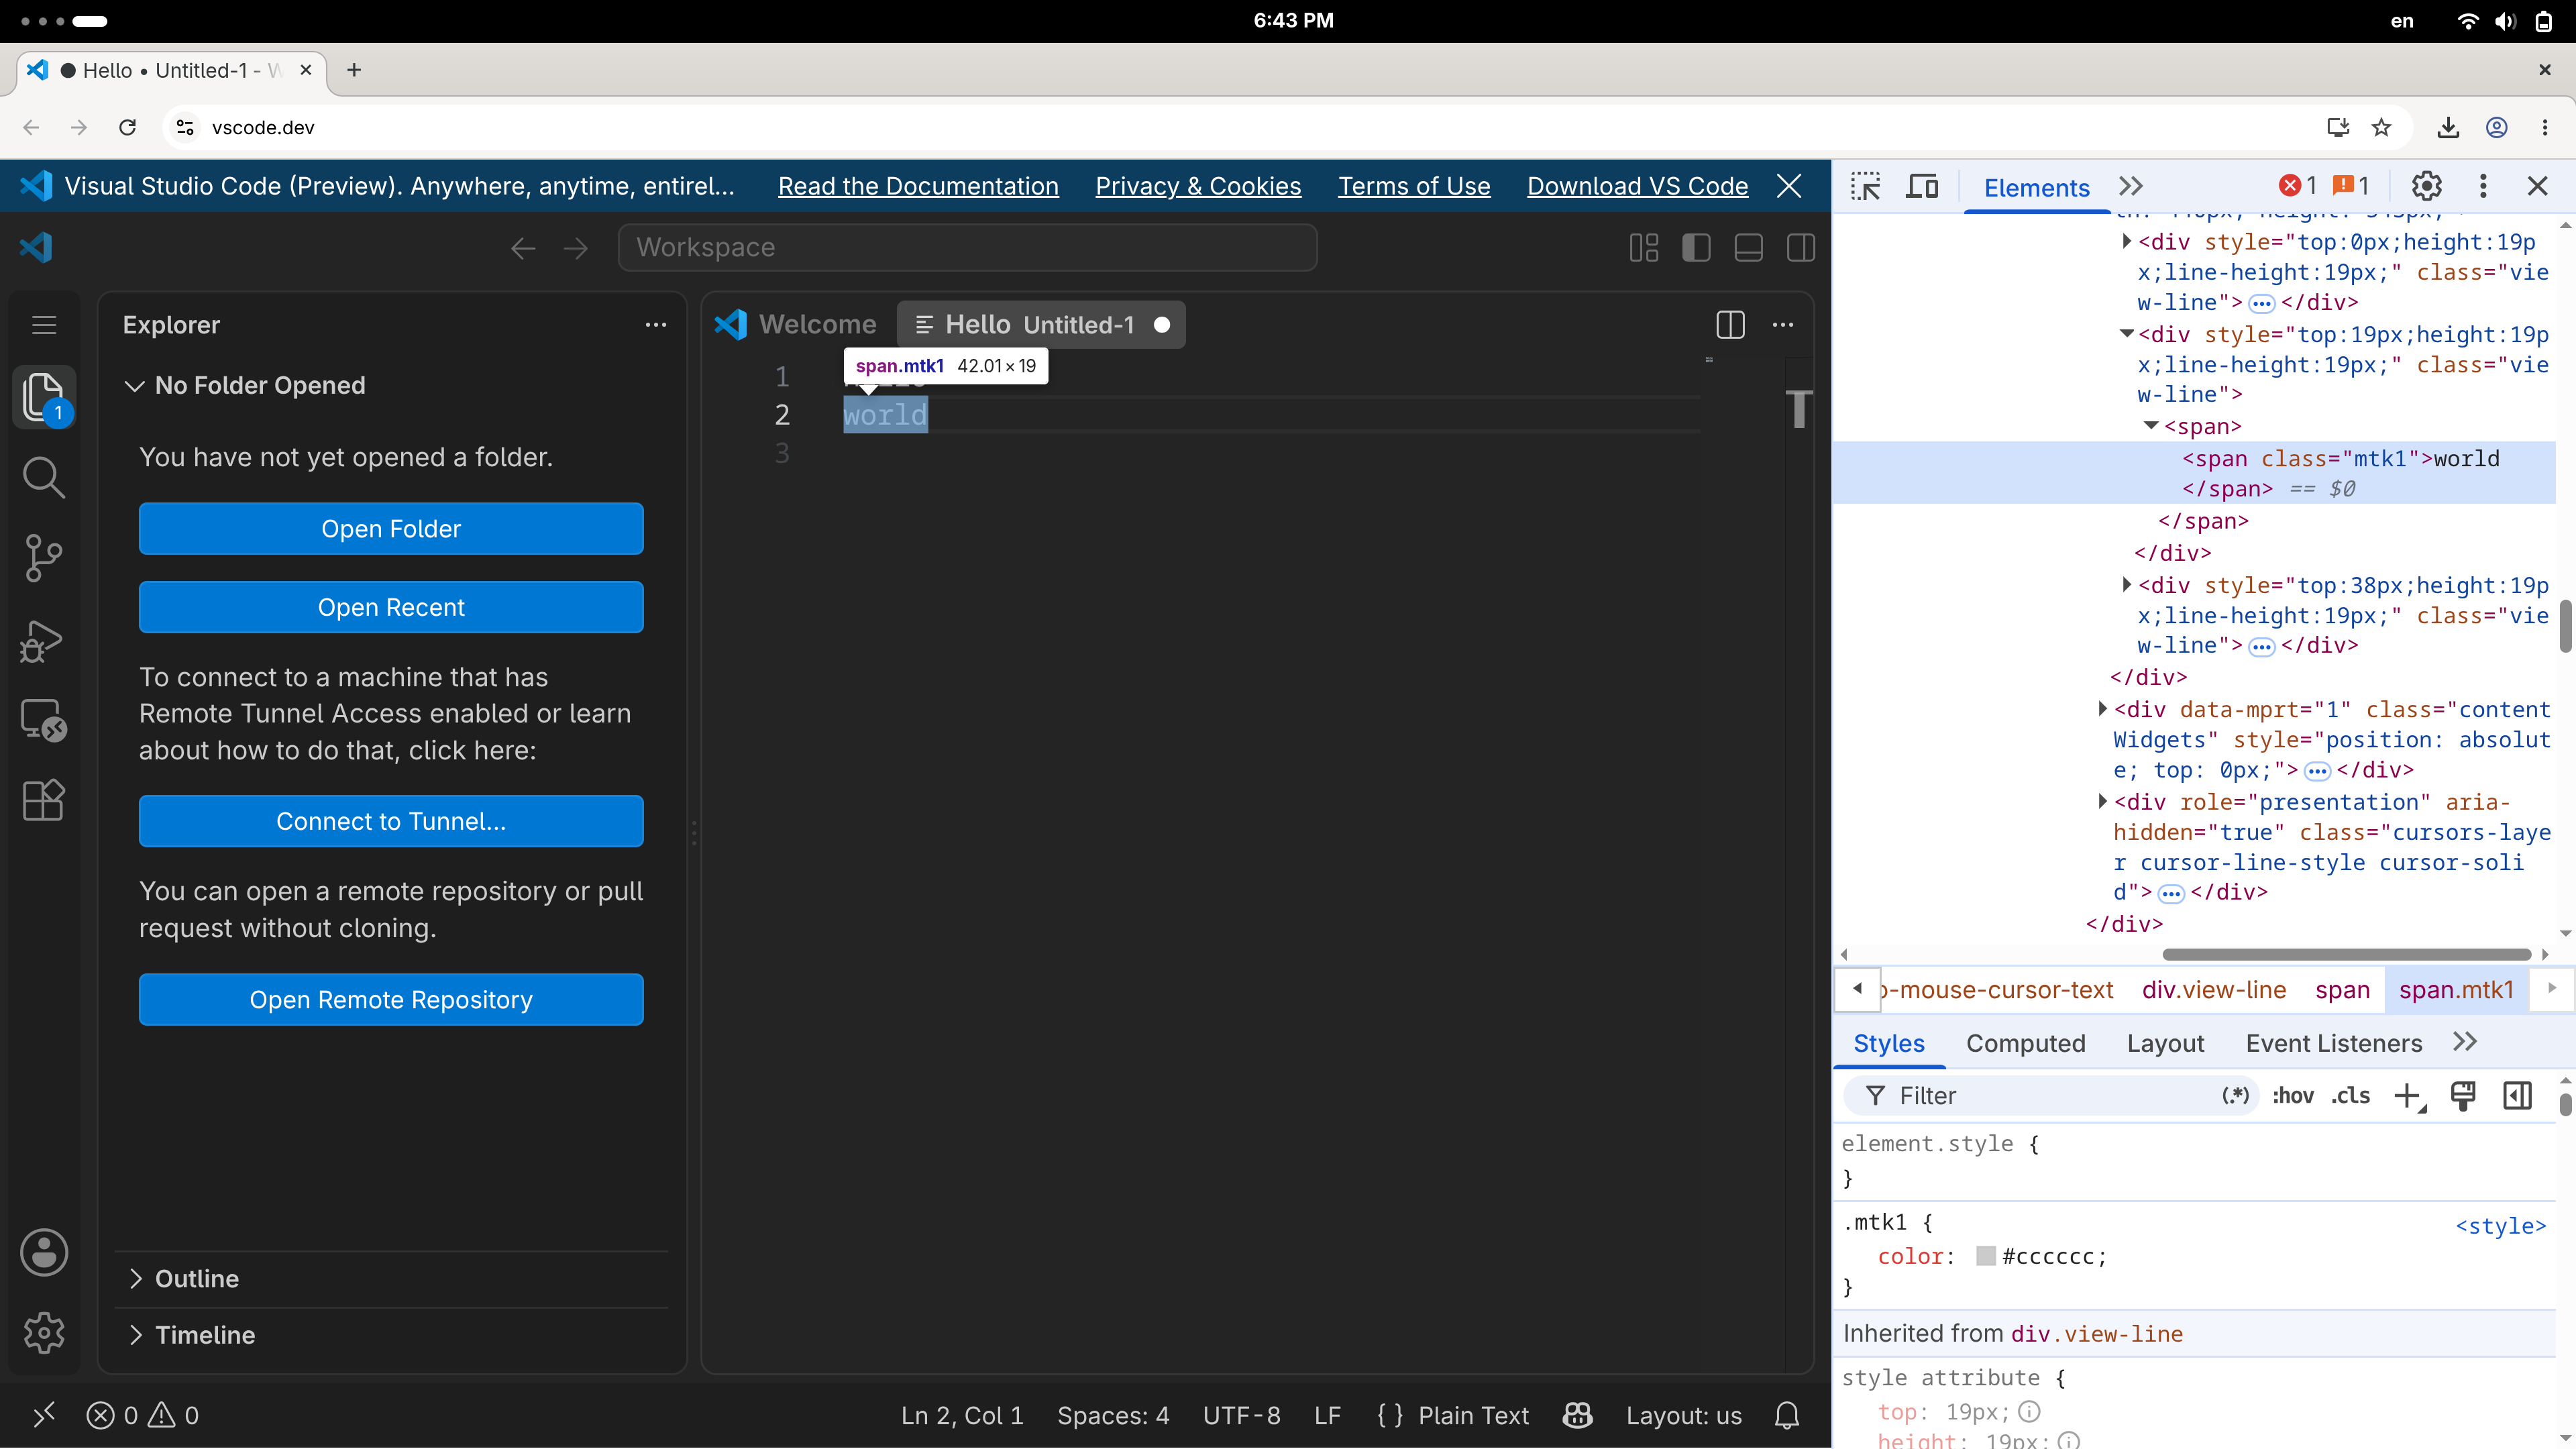This screenshot has width=2576, height=1449.
Task: Open the Read the Documentation link
Action: click(x=918, y=186)
